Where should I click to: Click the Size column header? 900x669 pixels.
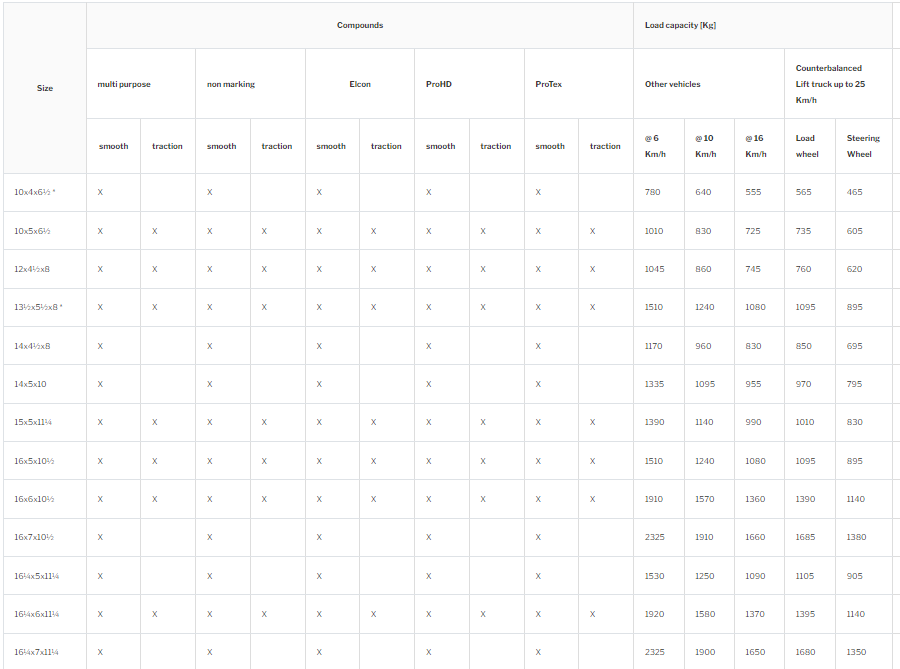pyautogui.click(x=45, y=88)
